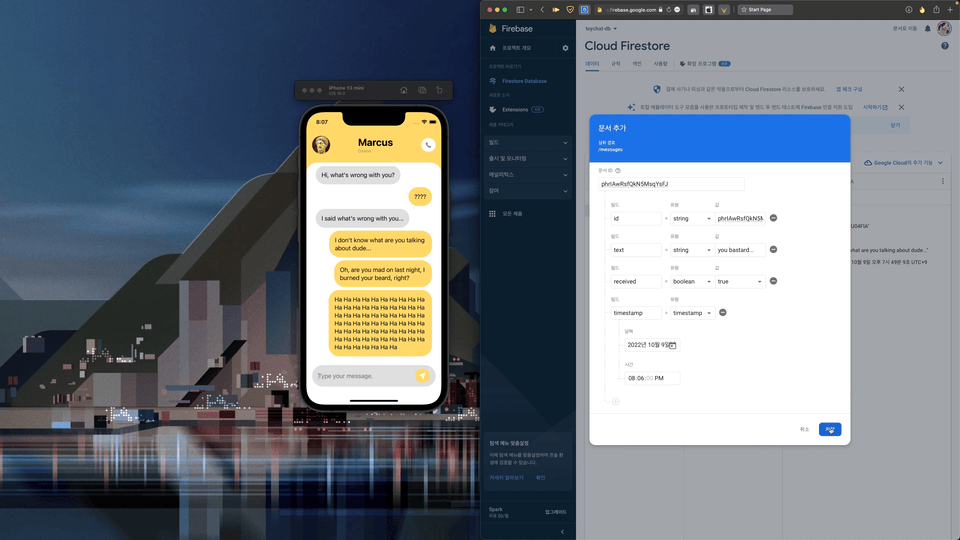Open all products grid icon

coord(492,214)
